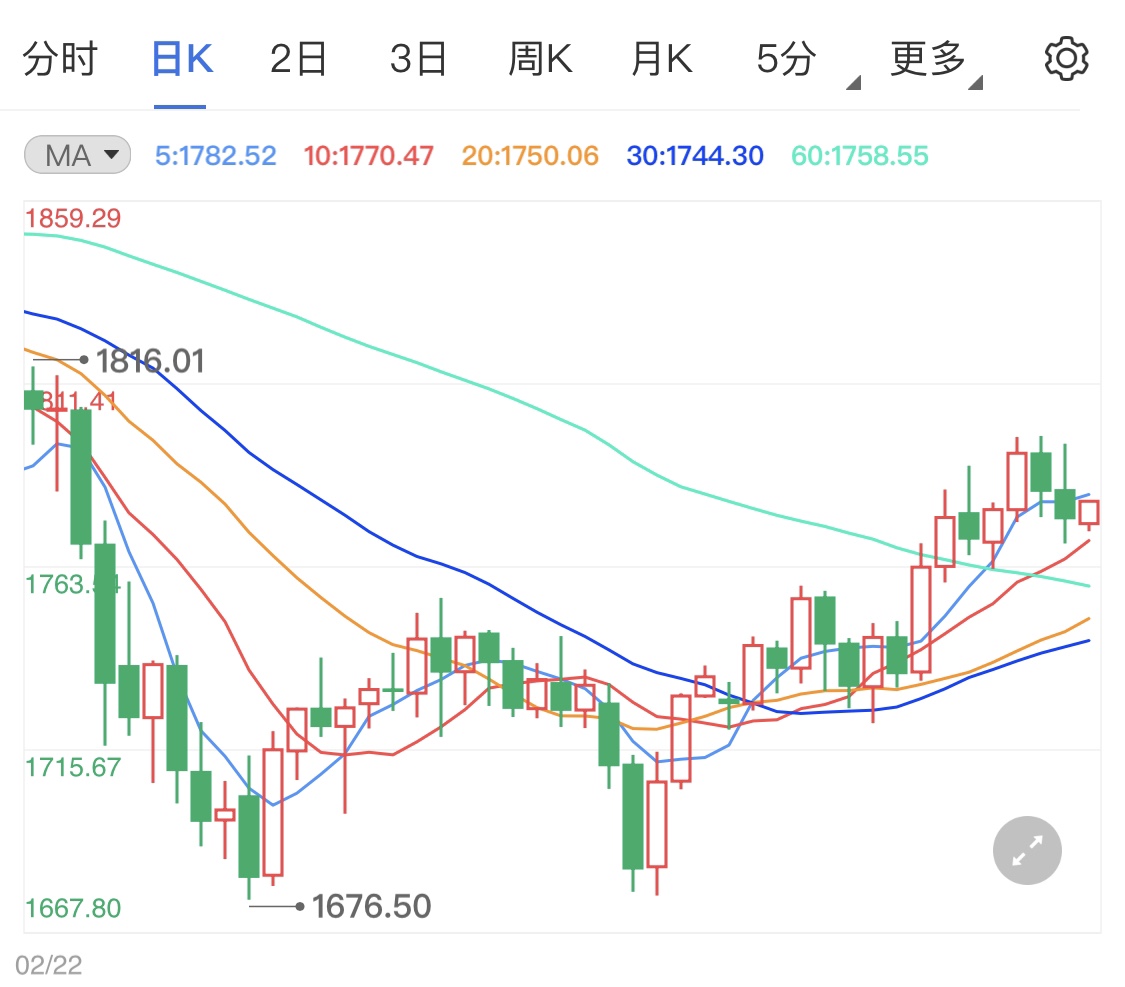The width and height of the screenshot is (1125, 987).
Task: Switch to 3日 three-day tab
Action: pos(418,58)
